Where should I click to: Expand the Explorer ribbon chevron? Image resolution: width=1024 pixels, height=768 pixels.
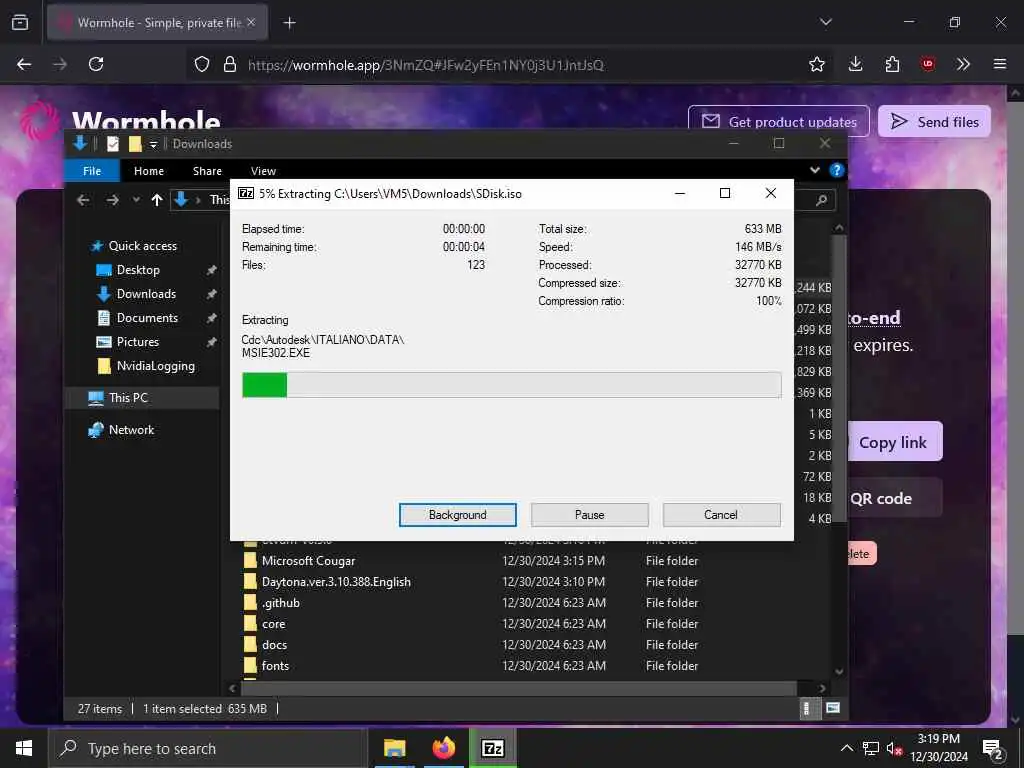point(814,170)
